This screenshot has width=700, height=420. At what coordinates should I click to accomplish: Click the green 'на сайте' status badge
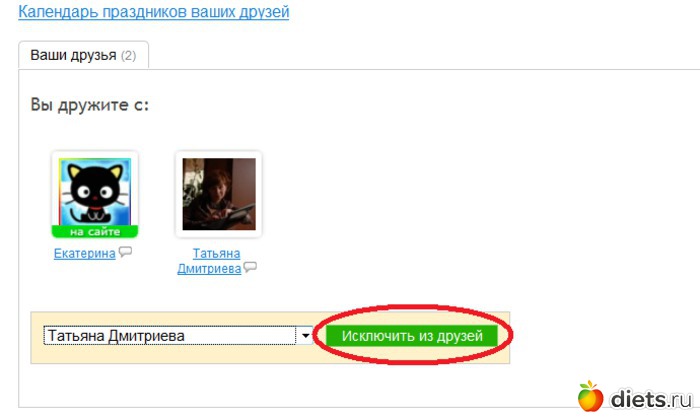(x=95, y=232)
